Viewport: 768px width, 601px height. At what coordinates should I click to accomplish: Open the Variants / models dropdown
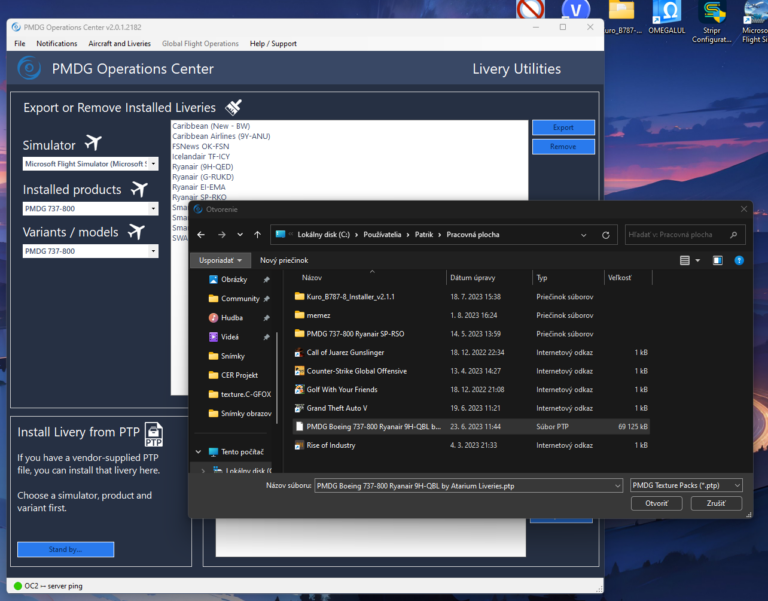[x=153, y=251]
